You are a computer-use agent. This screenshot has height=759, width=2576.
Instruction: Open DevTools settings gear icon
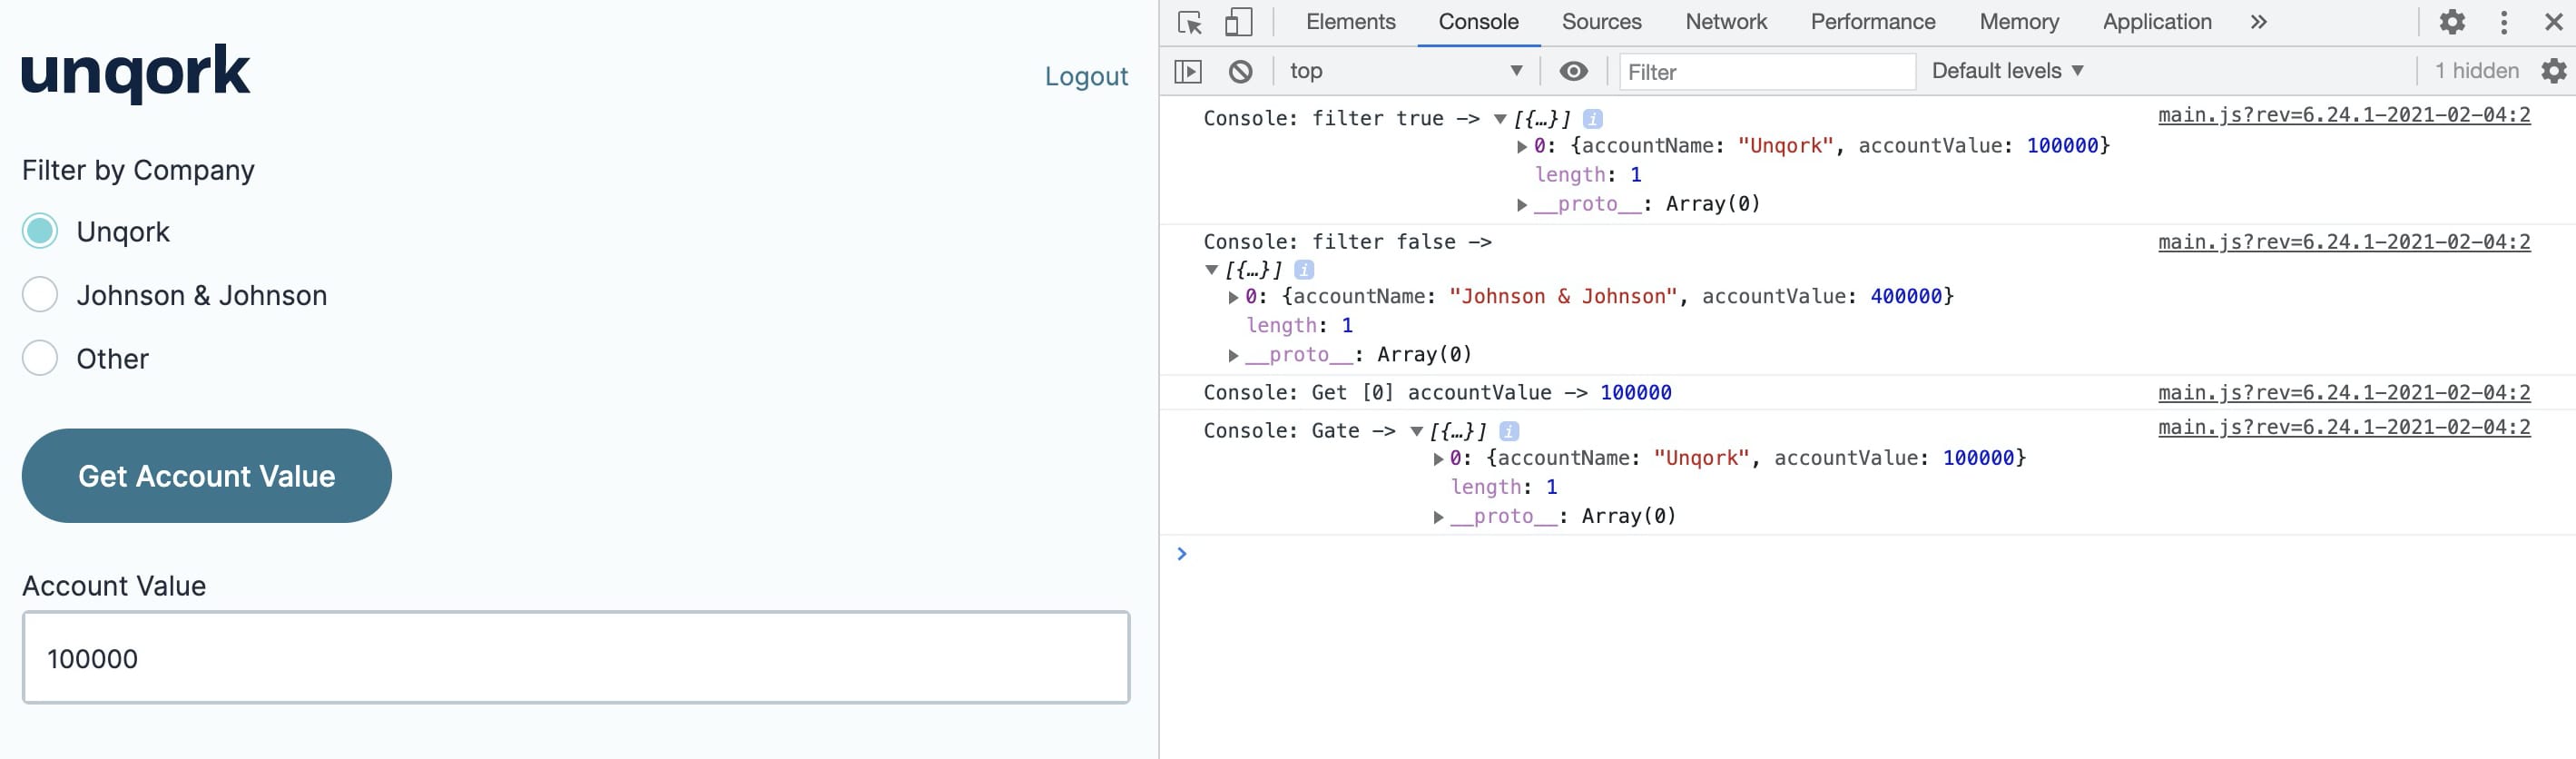pyautogui.click(x=2452, y=22)
